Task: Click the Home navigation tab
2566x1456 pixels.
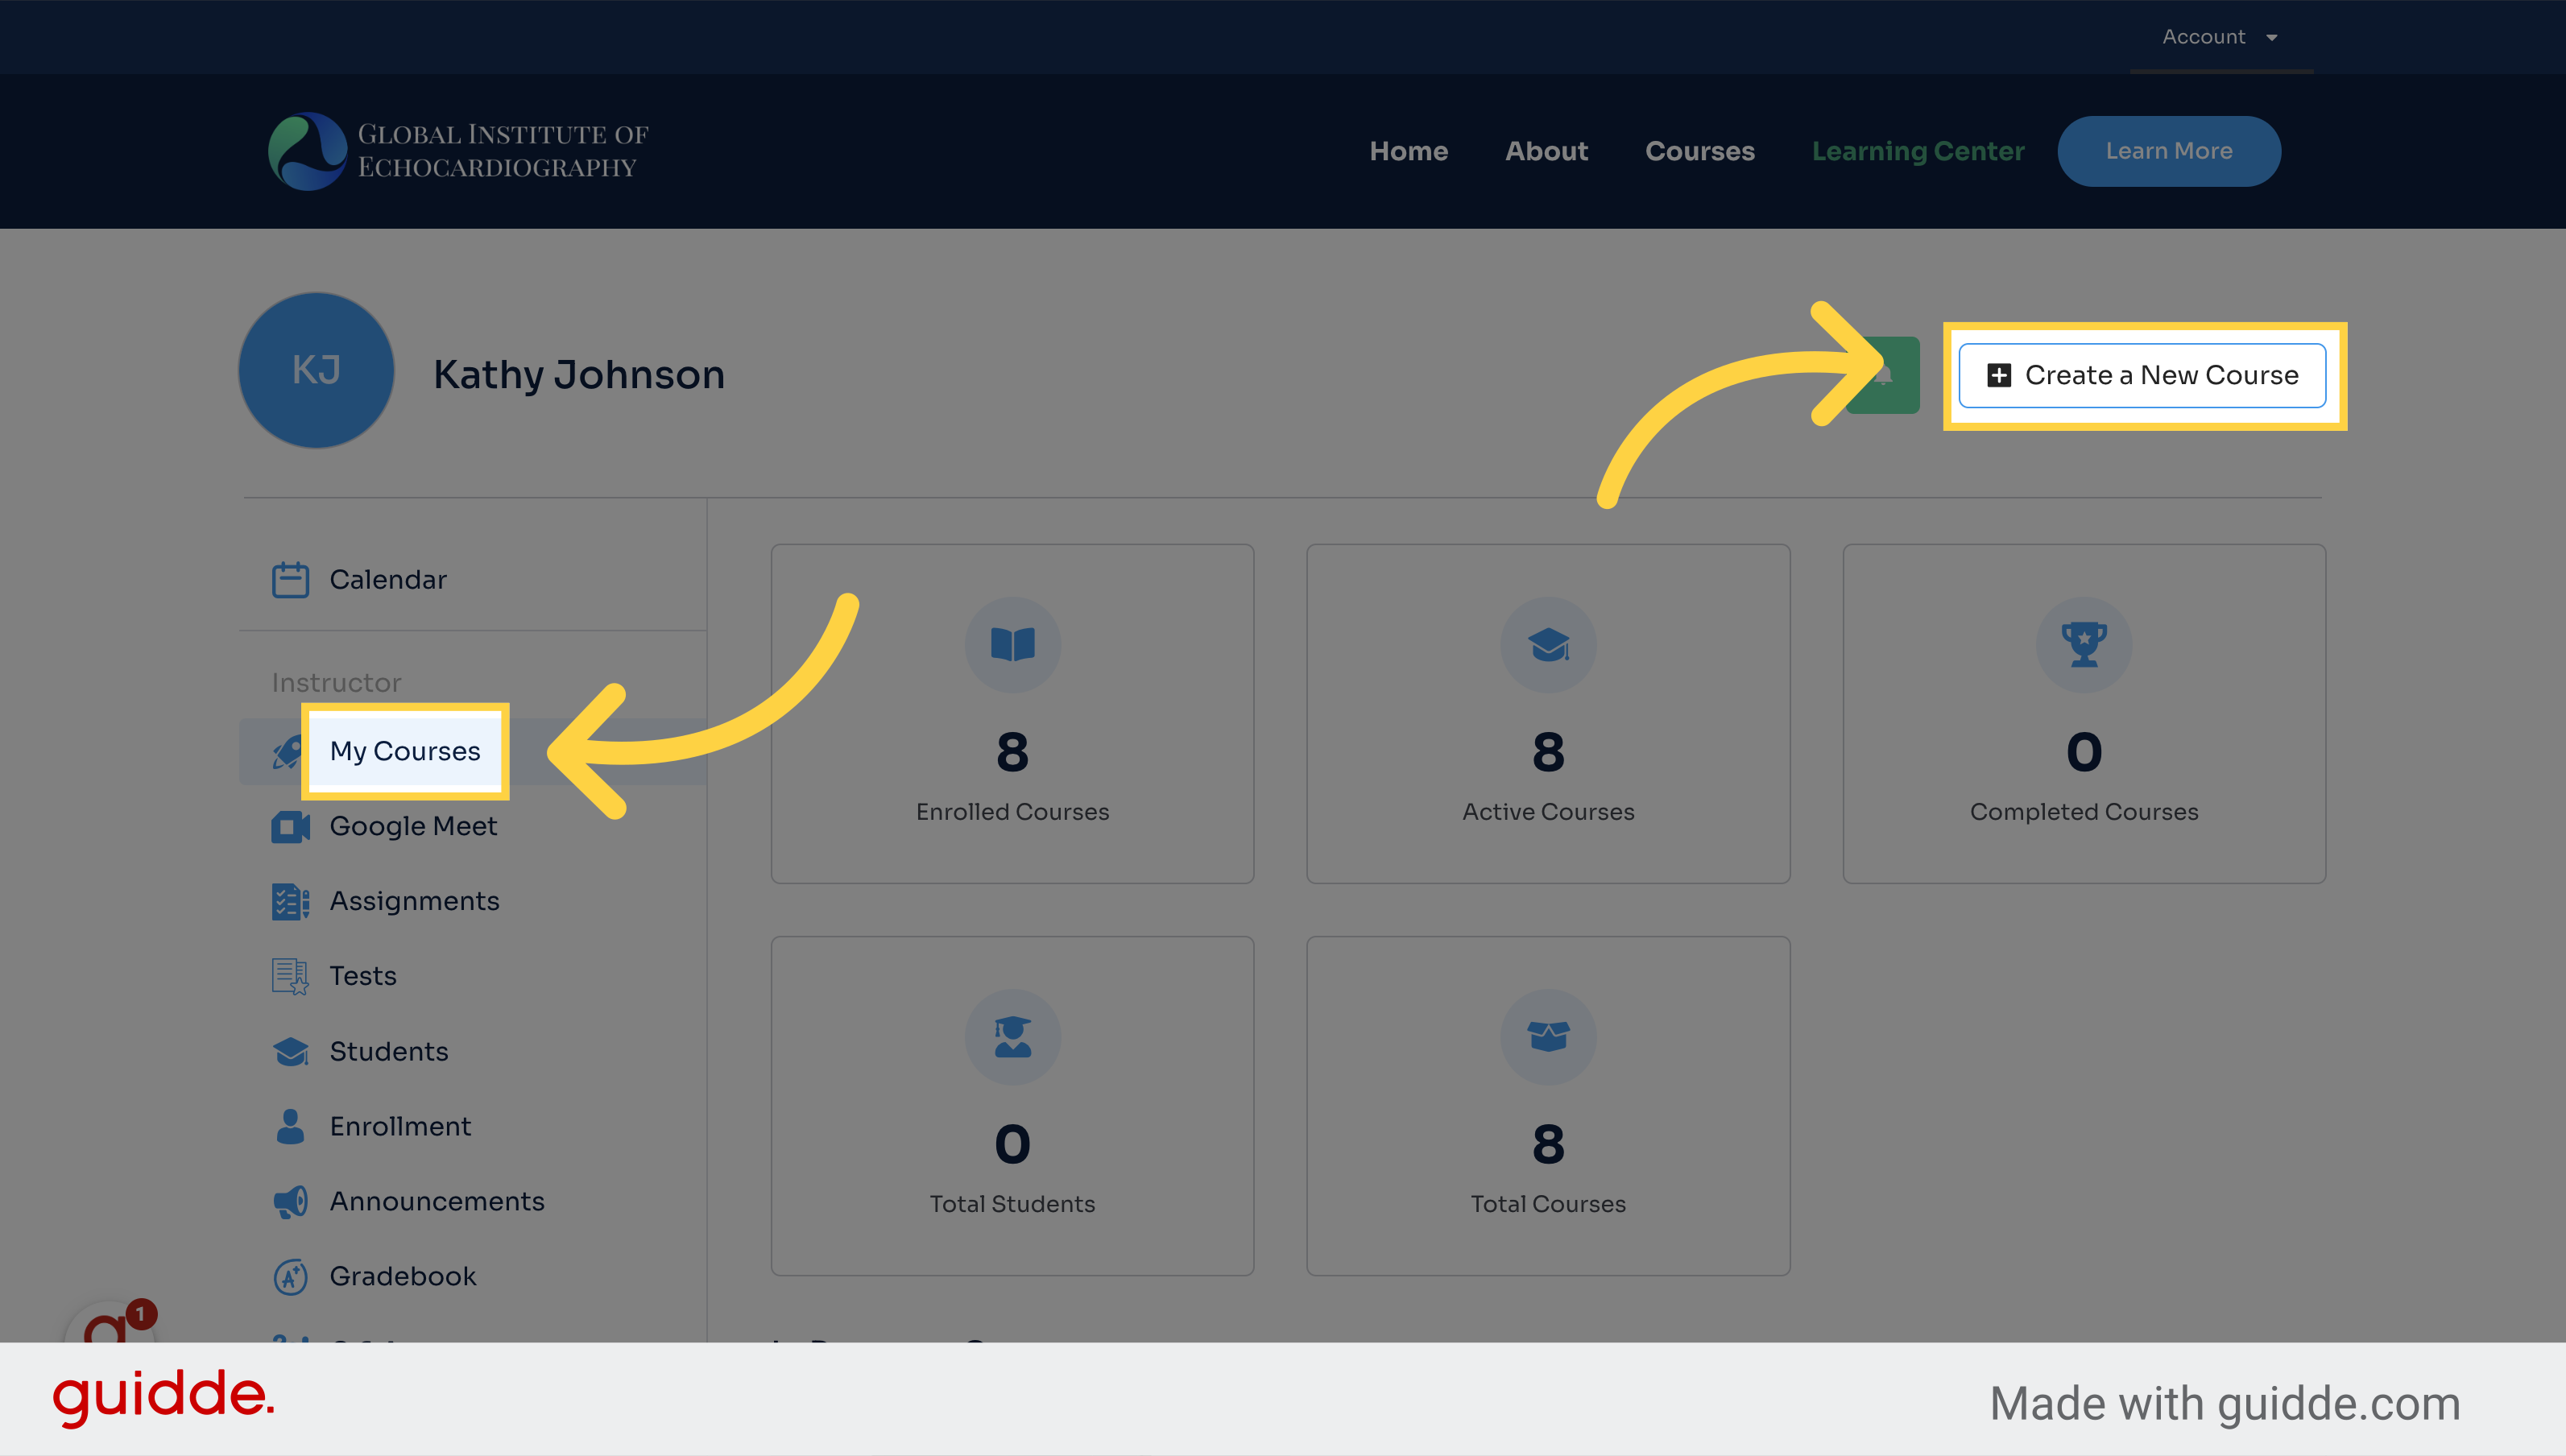Action: 1410,150
